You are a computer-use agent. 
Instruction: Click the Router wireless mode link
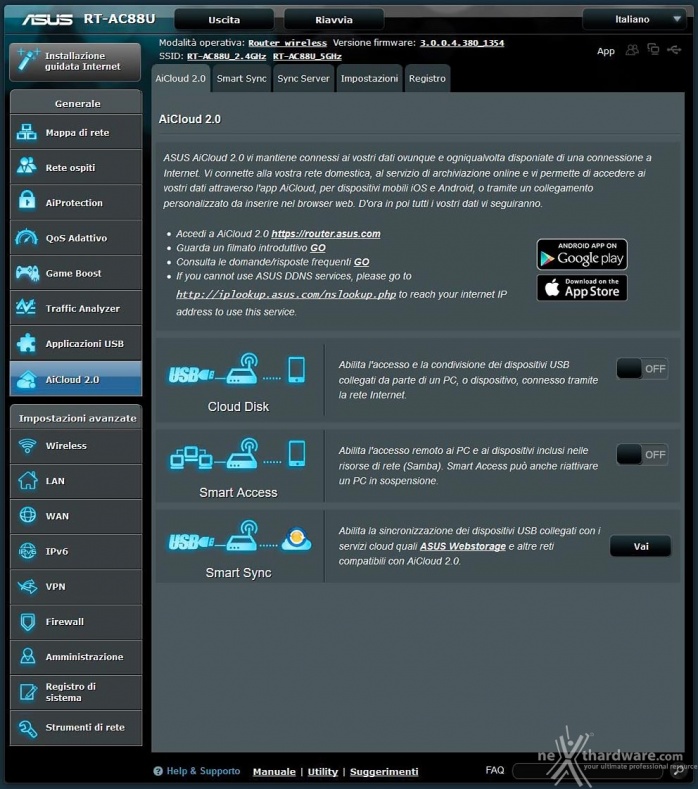pos(287,43)
